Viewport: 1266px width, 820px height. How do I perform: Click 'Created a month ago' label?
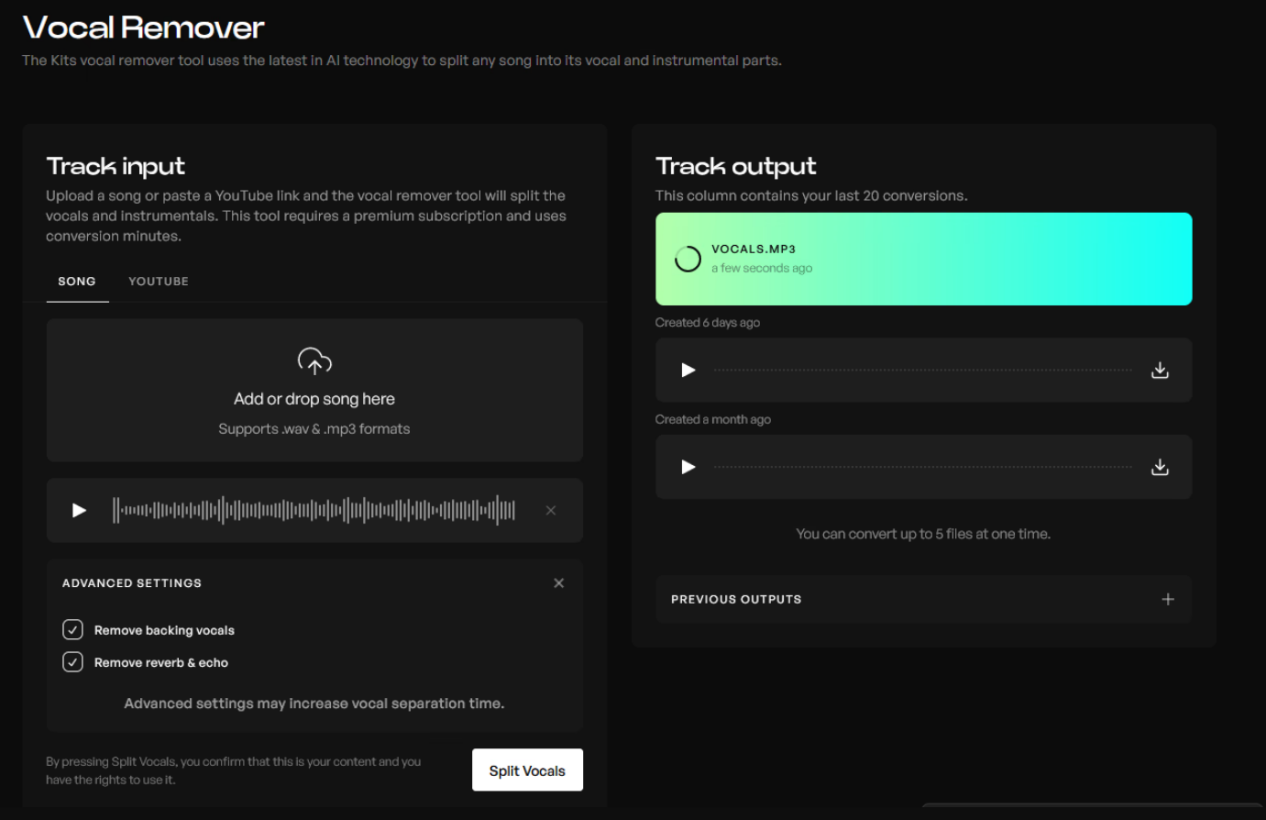coord(713,420)
